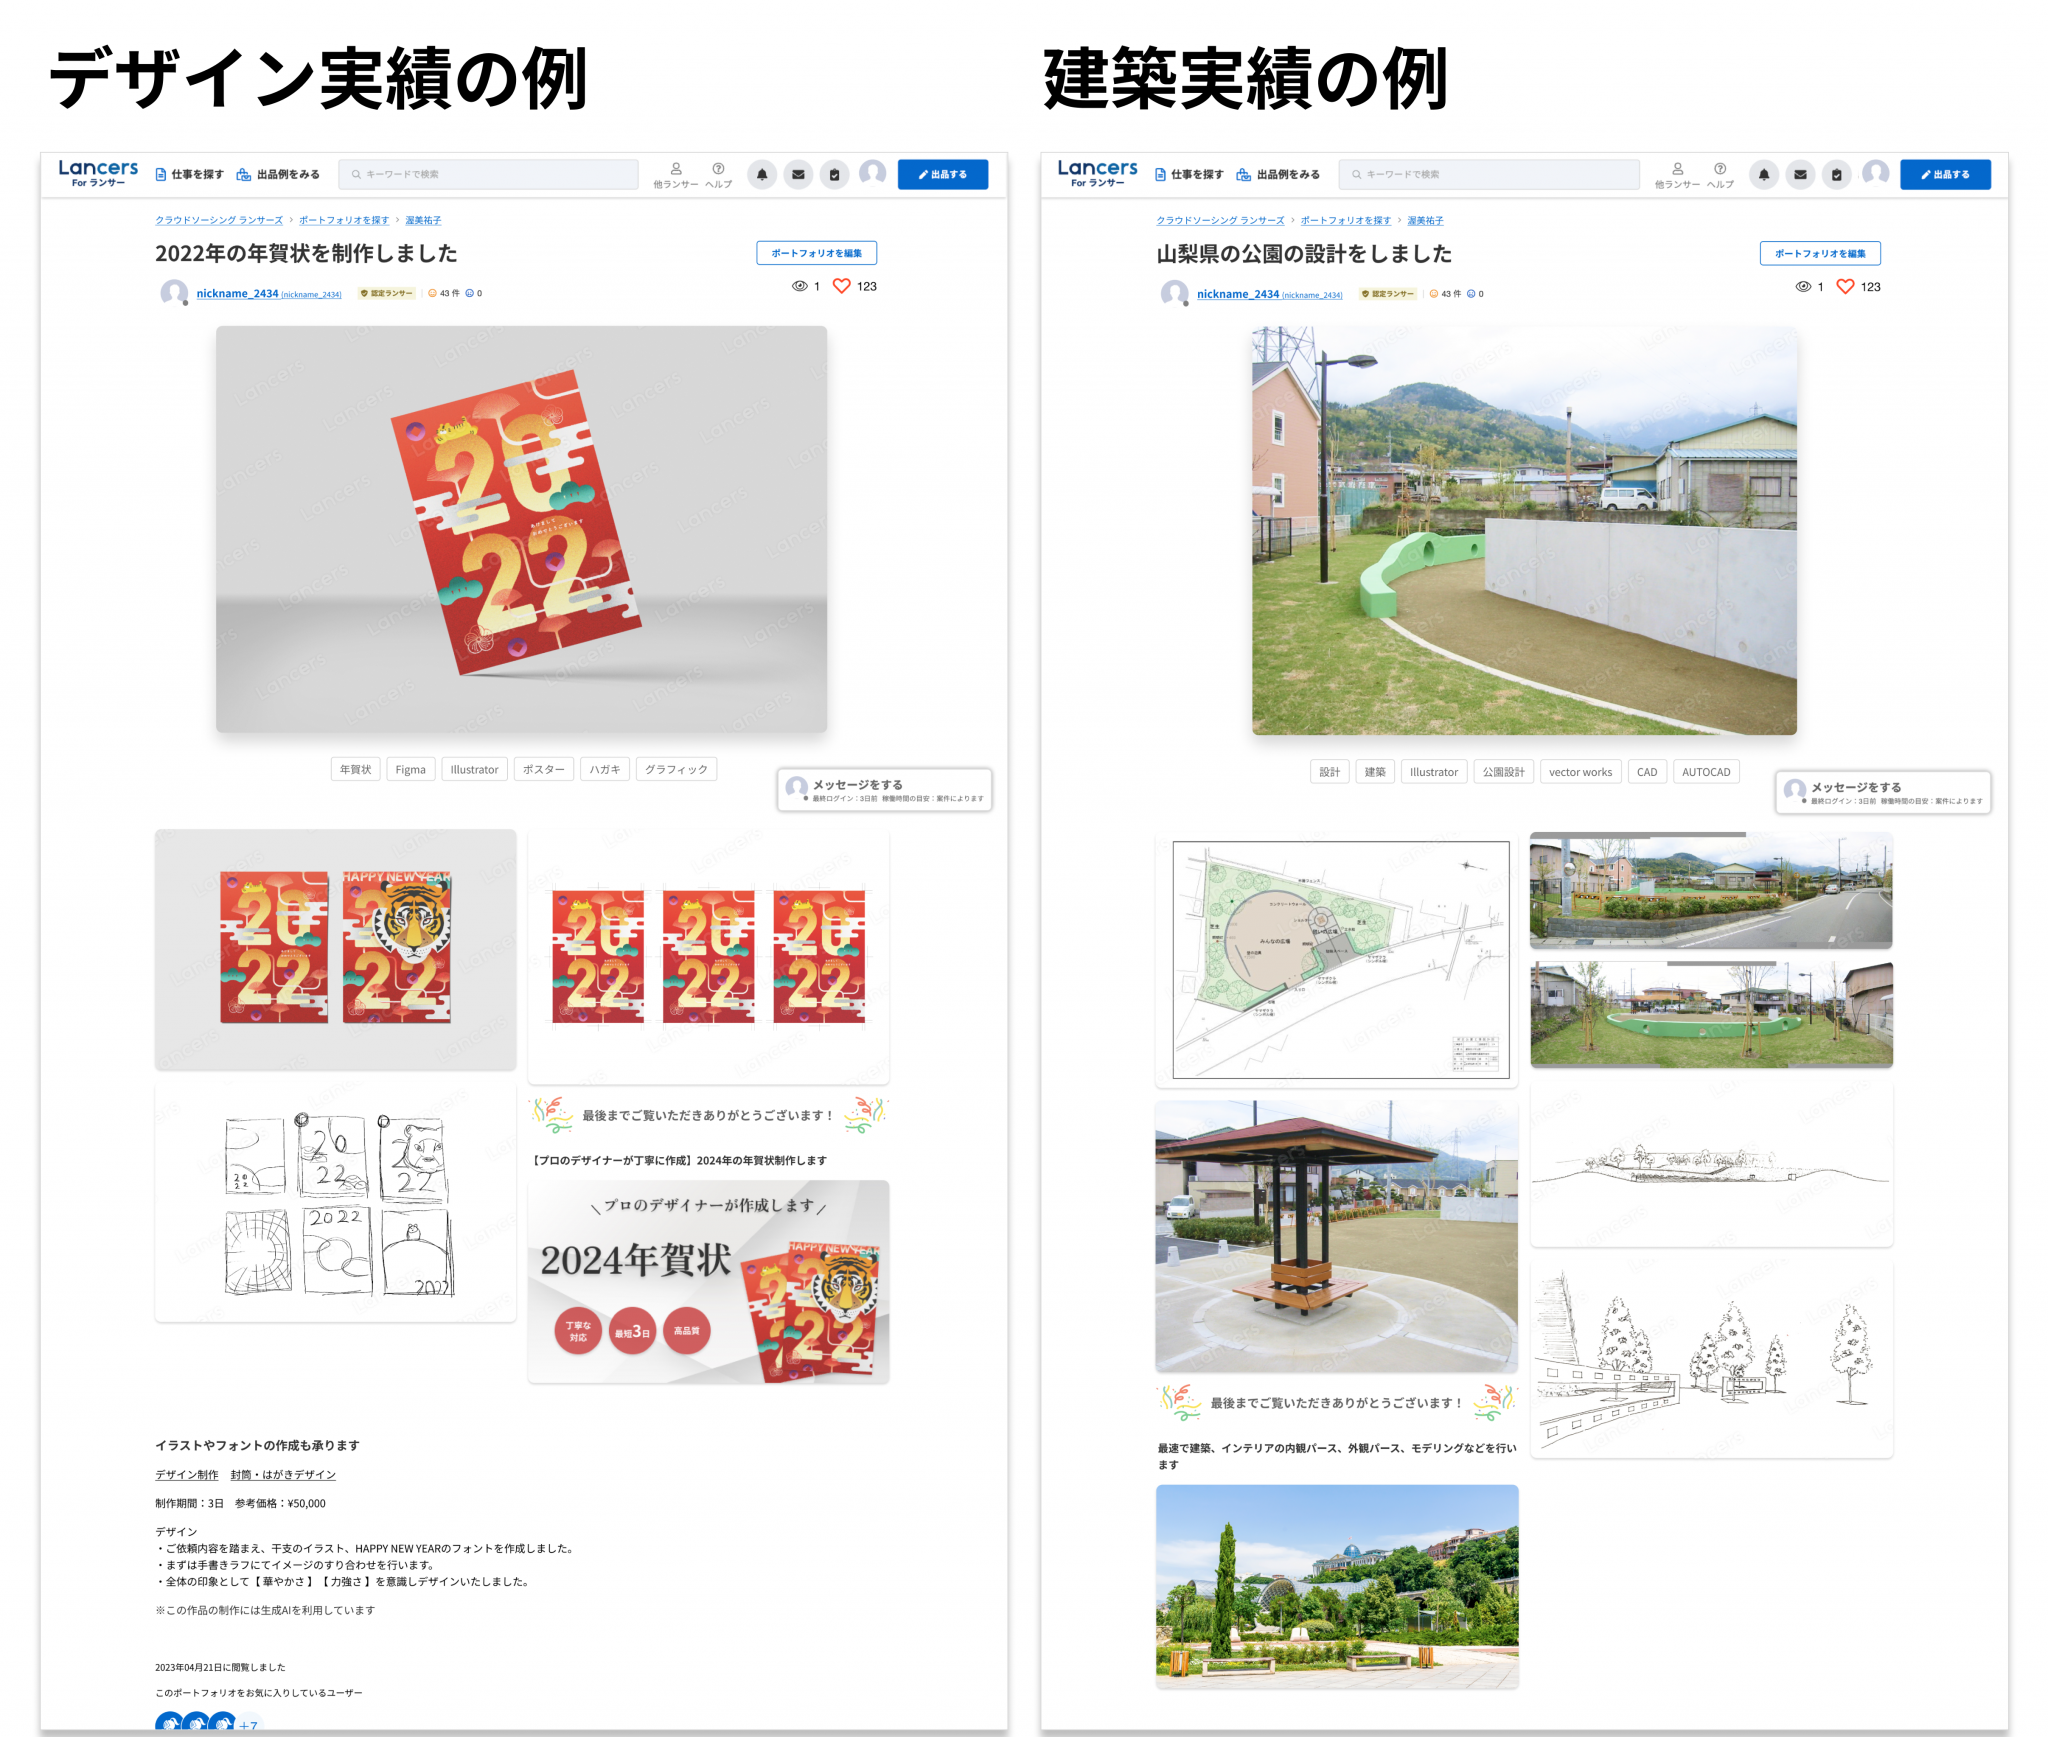
Task: Open the ヘルプ question icon on the 山梨県公園 page
Action: 1719,169
